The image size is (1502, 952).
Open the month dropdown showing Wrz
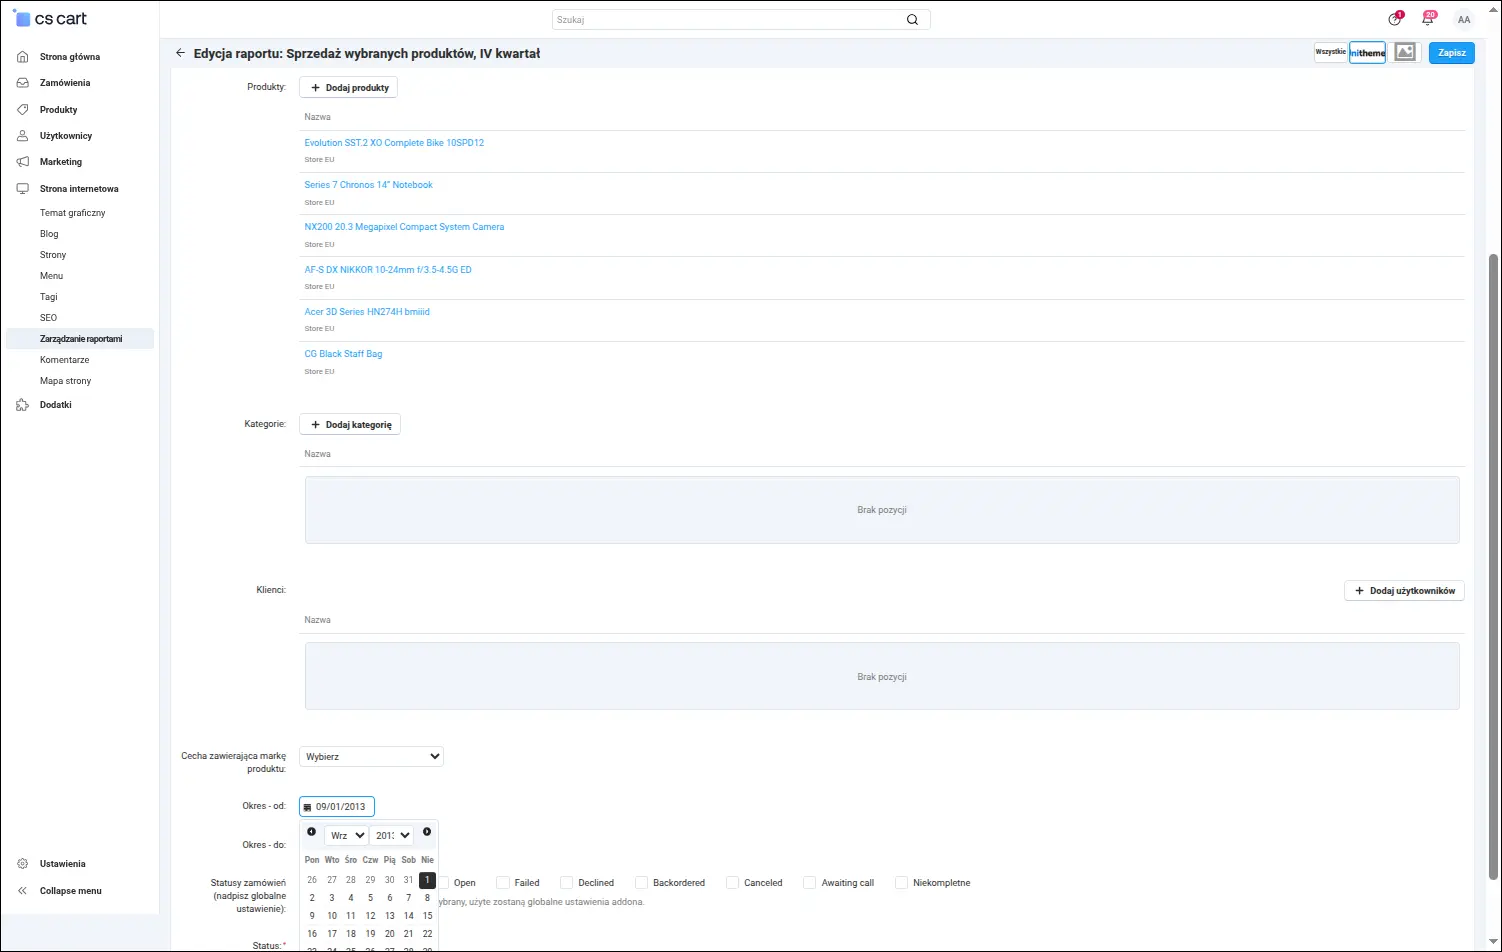pos(346,835)
